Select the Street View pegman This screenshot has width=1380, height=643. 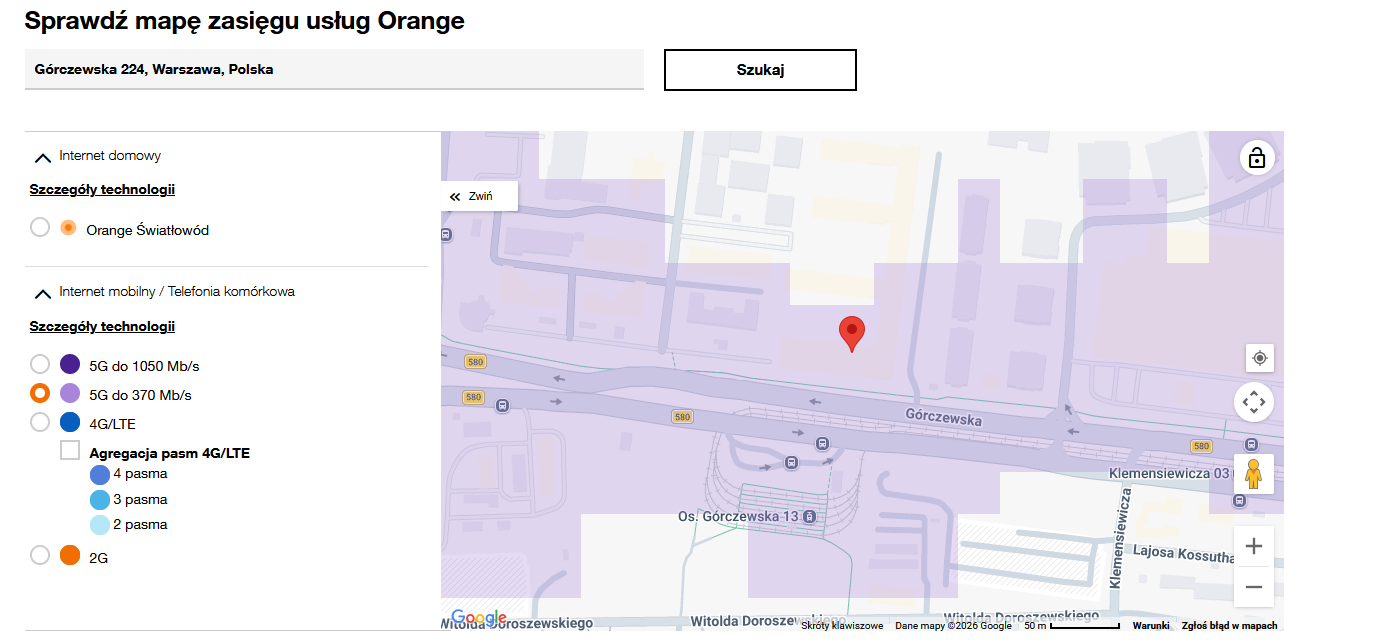(1254, 474)
